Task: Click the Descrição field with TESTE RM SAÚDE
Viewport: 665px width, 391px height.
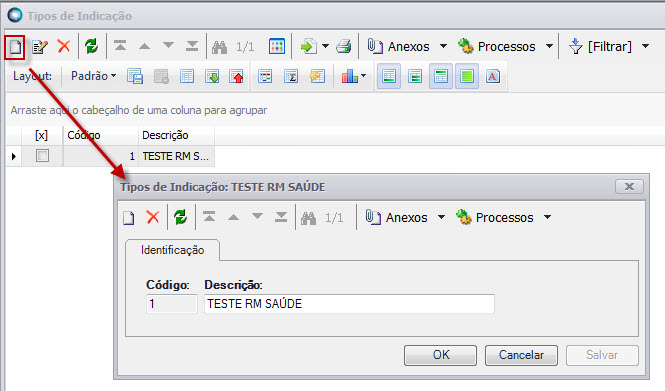Action: pyautogui.click(x=349, y=304)
